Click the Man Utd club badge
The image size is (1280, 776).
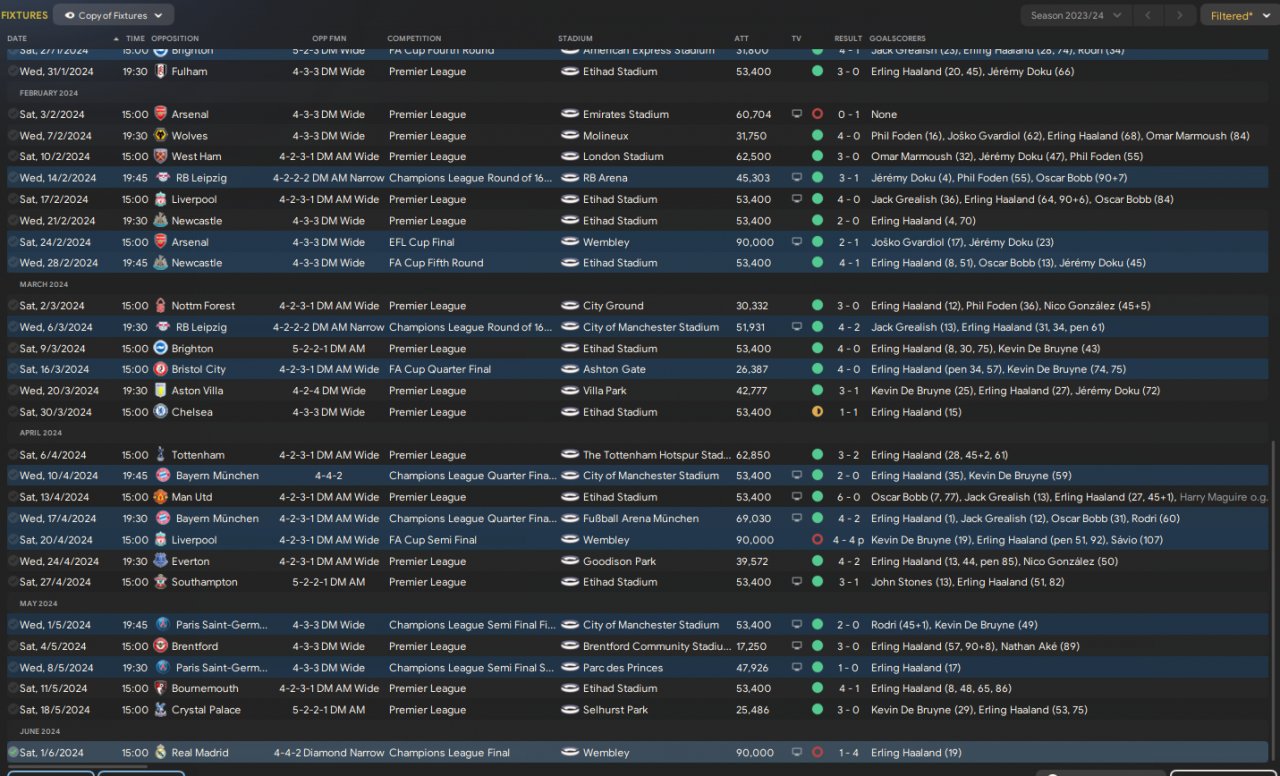[160, 497]
